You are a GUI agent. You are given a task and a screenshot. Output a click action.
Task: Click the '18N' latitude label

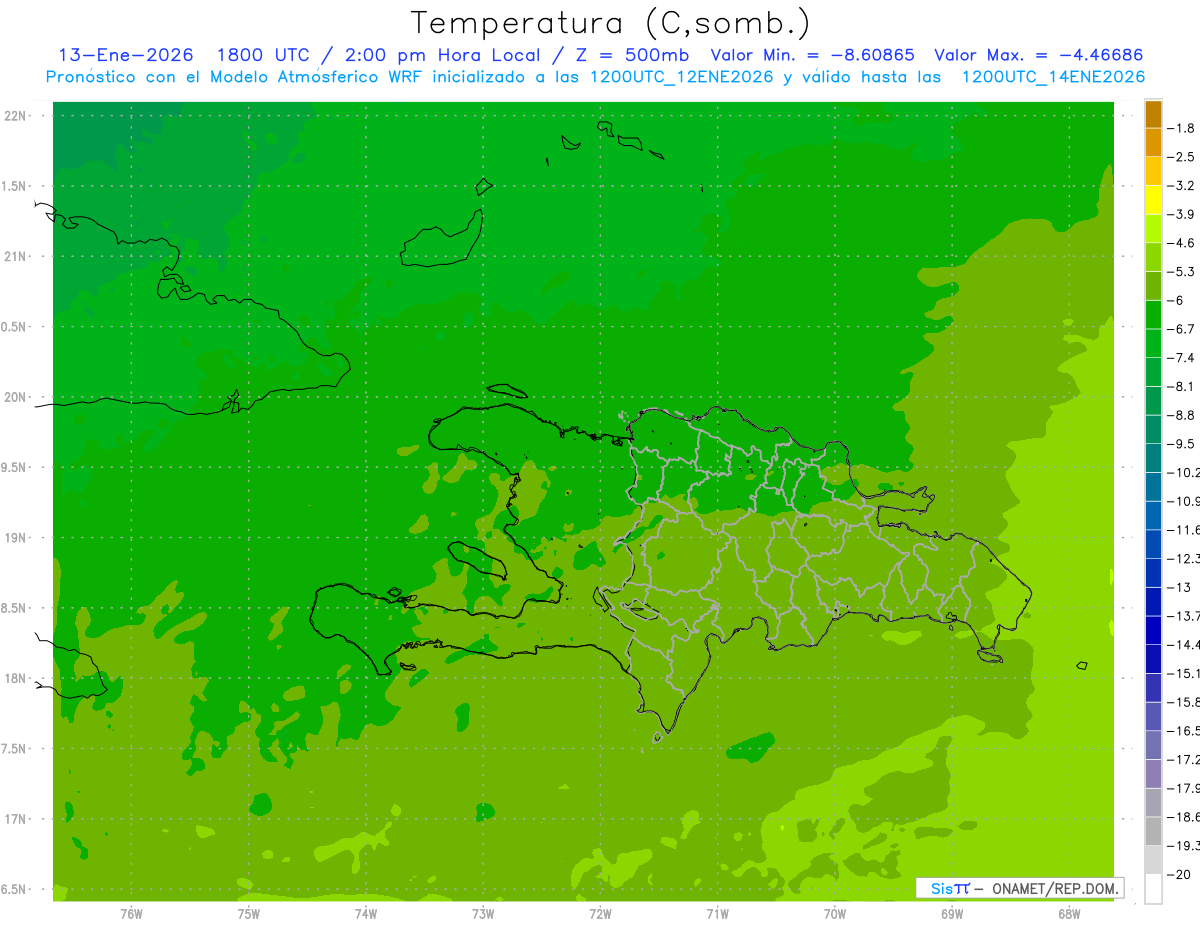(14, 678)
